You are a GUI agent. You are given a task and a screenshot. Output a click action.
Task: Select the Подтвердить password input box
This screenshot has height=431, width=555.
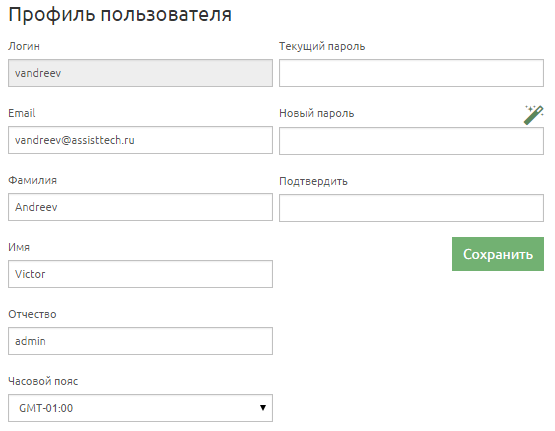(411, 208)
